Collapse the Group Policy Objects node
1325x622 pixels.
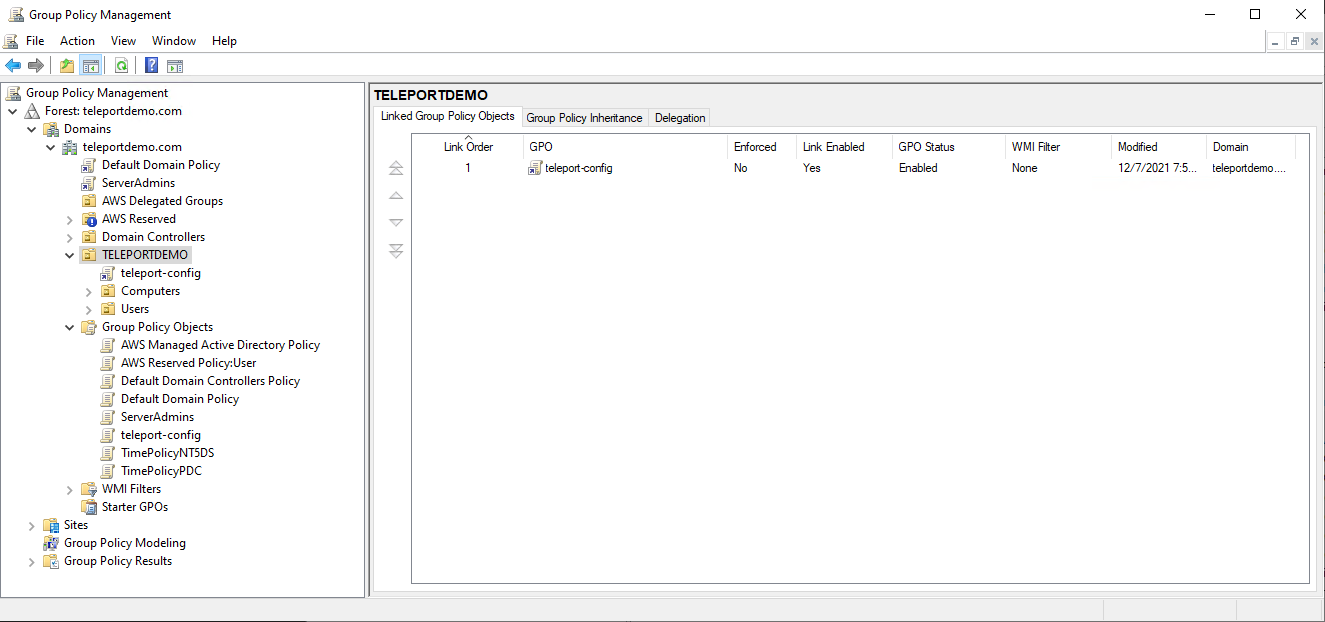[x=70, y=327]
